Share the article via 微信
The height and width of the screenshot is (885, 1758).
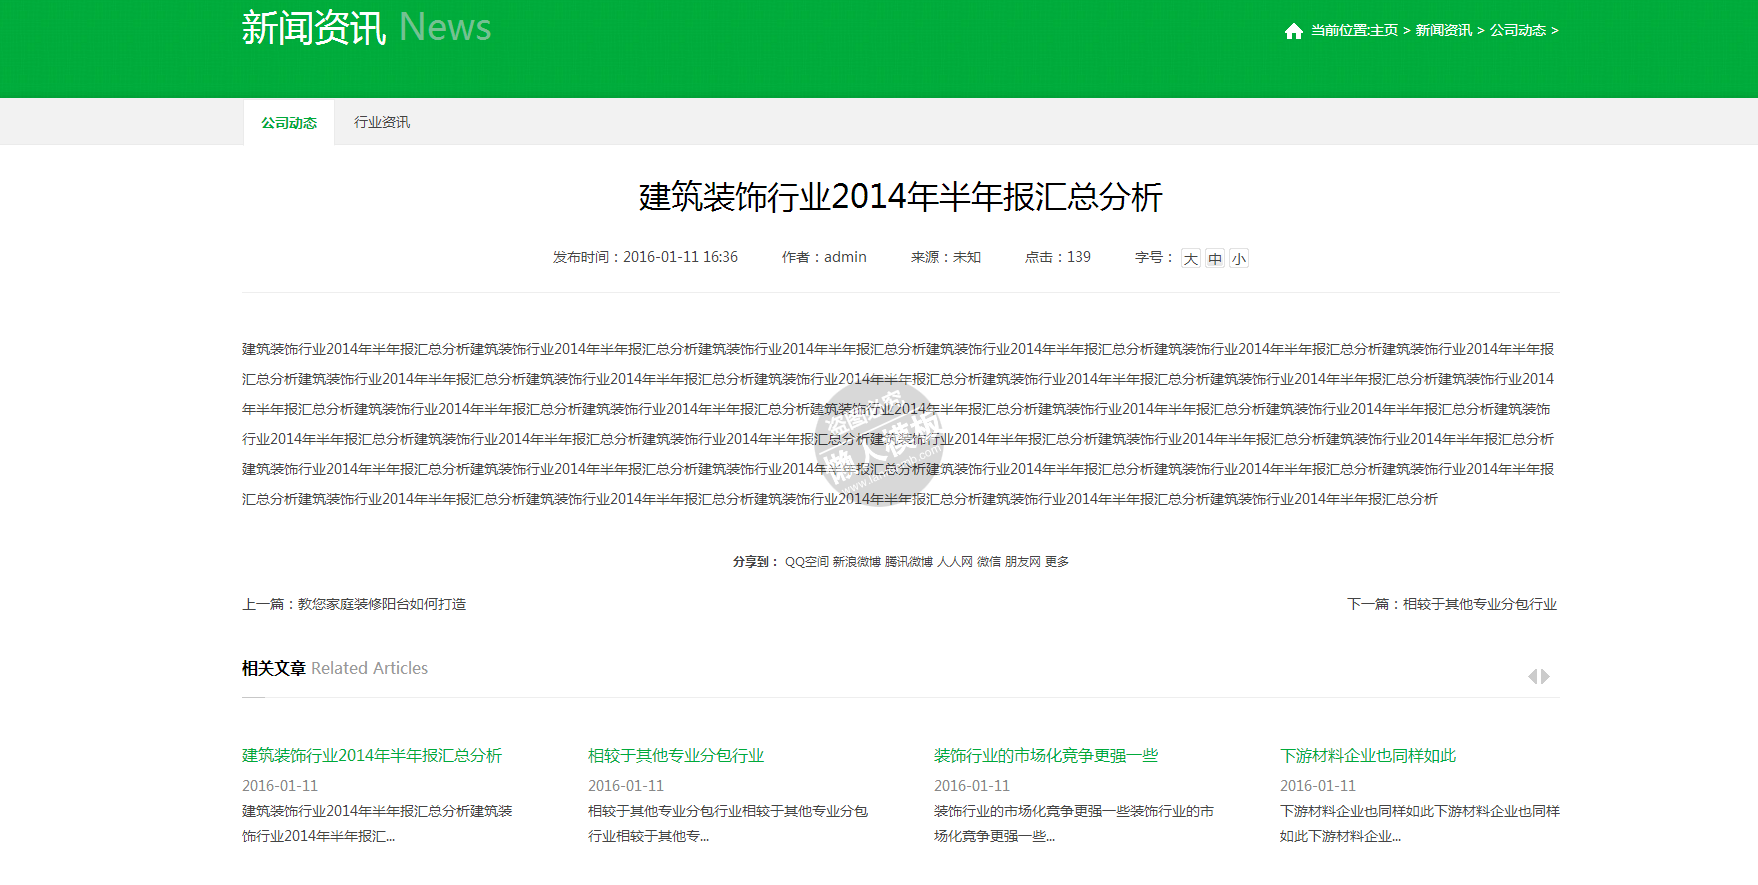tap(989, 562)
